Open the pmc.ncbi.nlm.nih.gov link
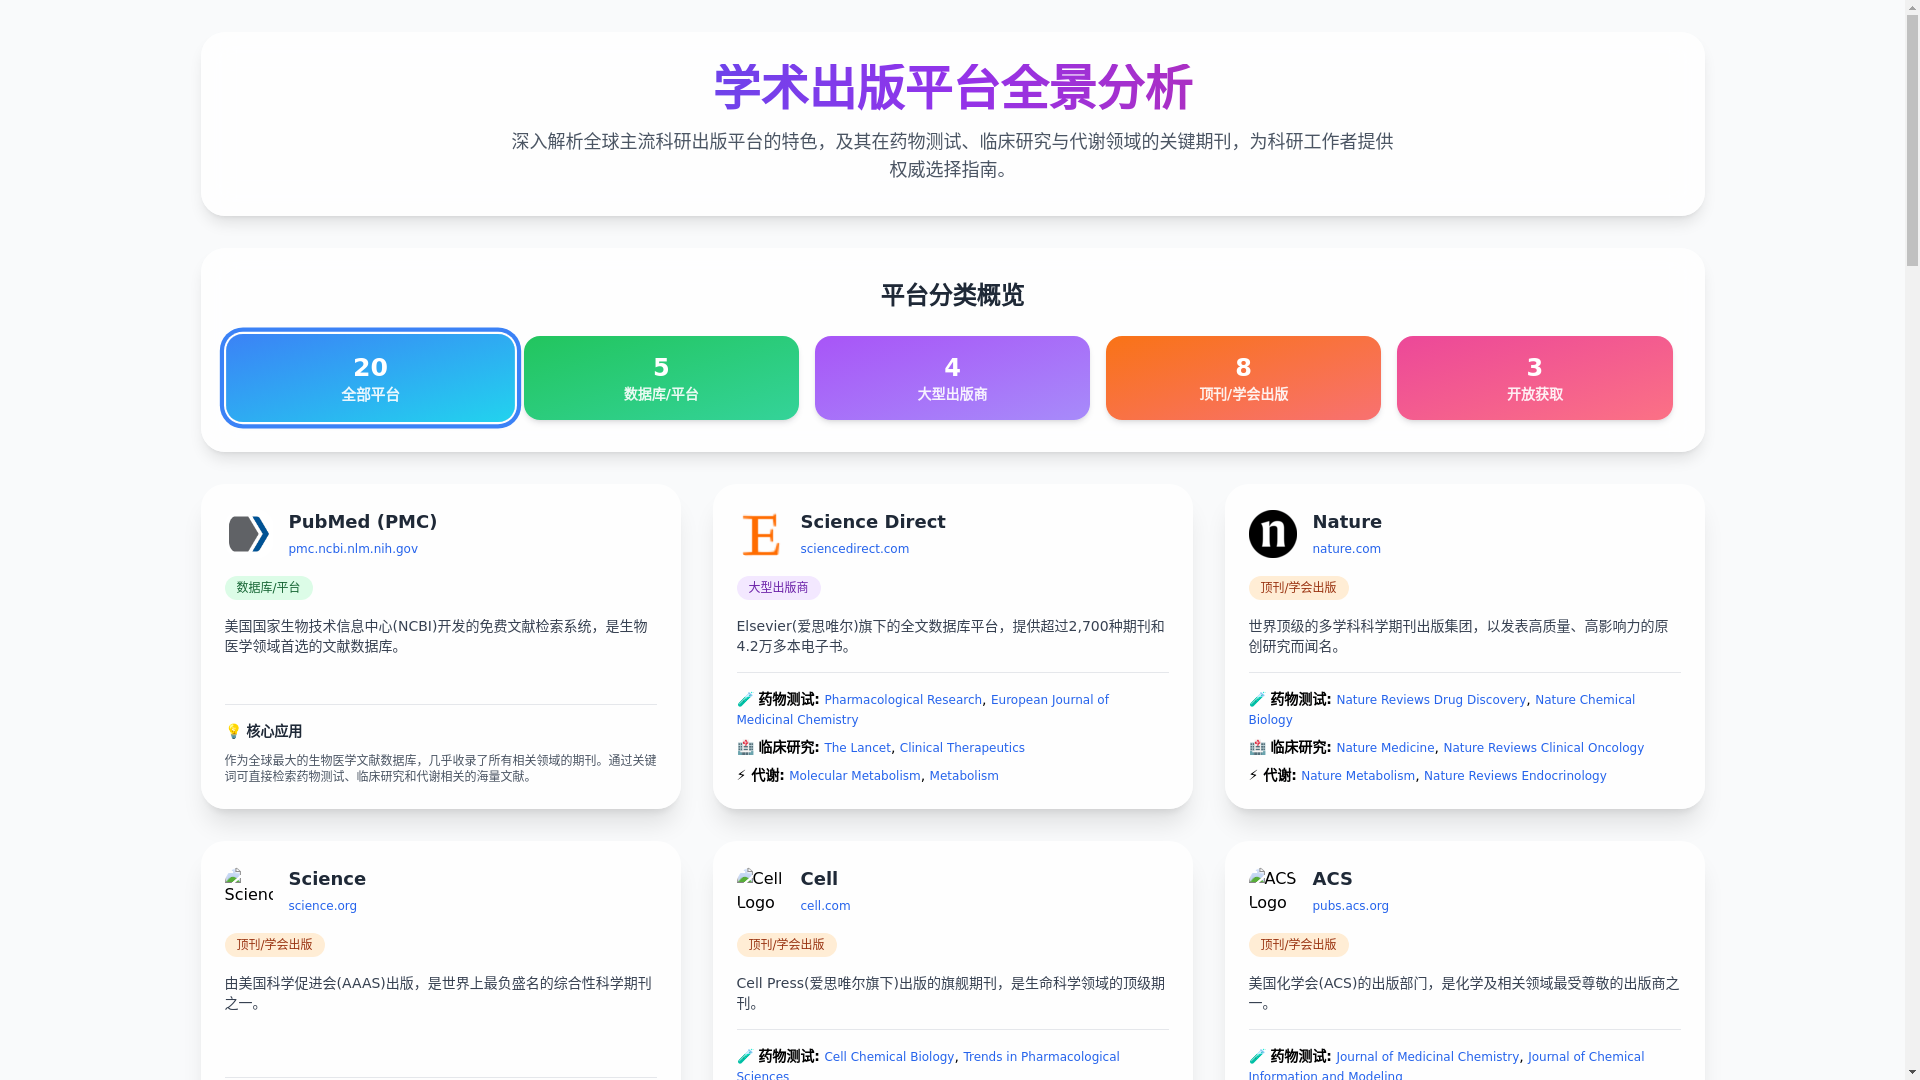This screenshot has width=1920, height=1080. click(x=353, y=549)
